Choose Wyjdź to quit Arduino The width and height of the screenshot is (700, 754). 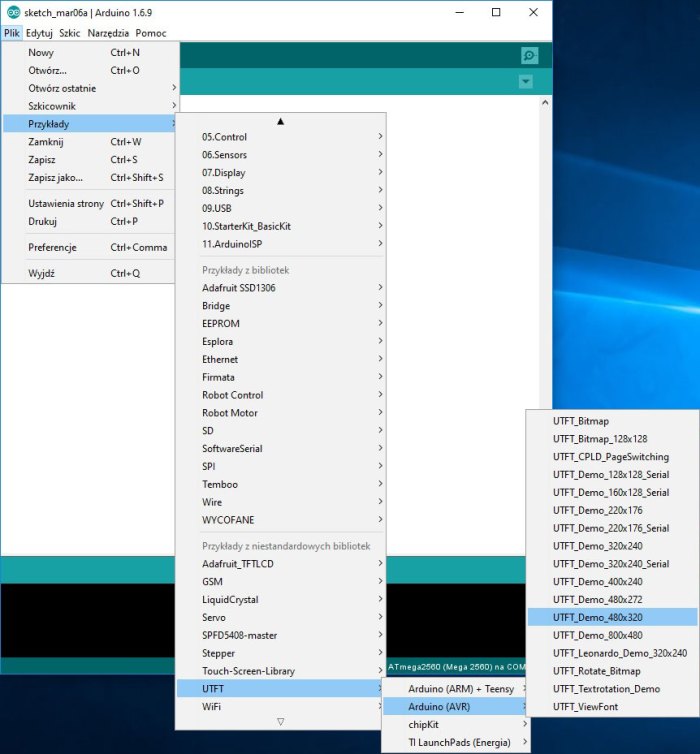[89, 273]
